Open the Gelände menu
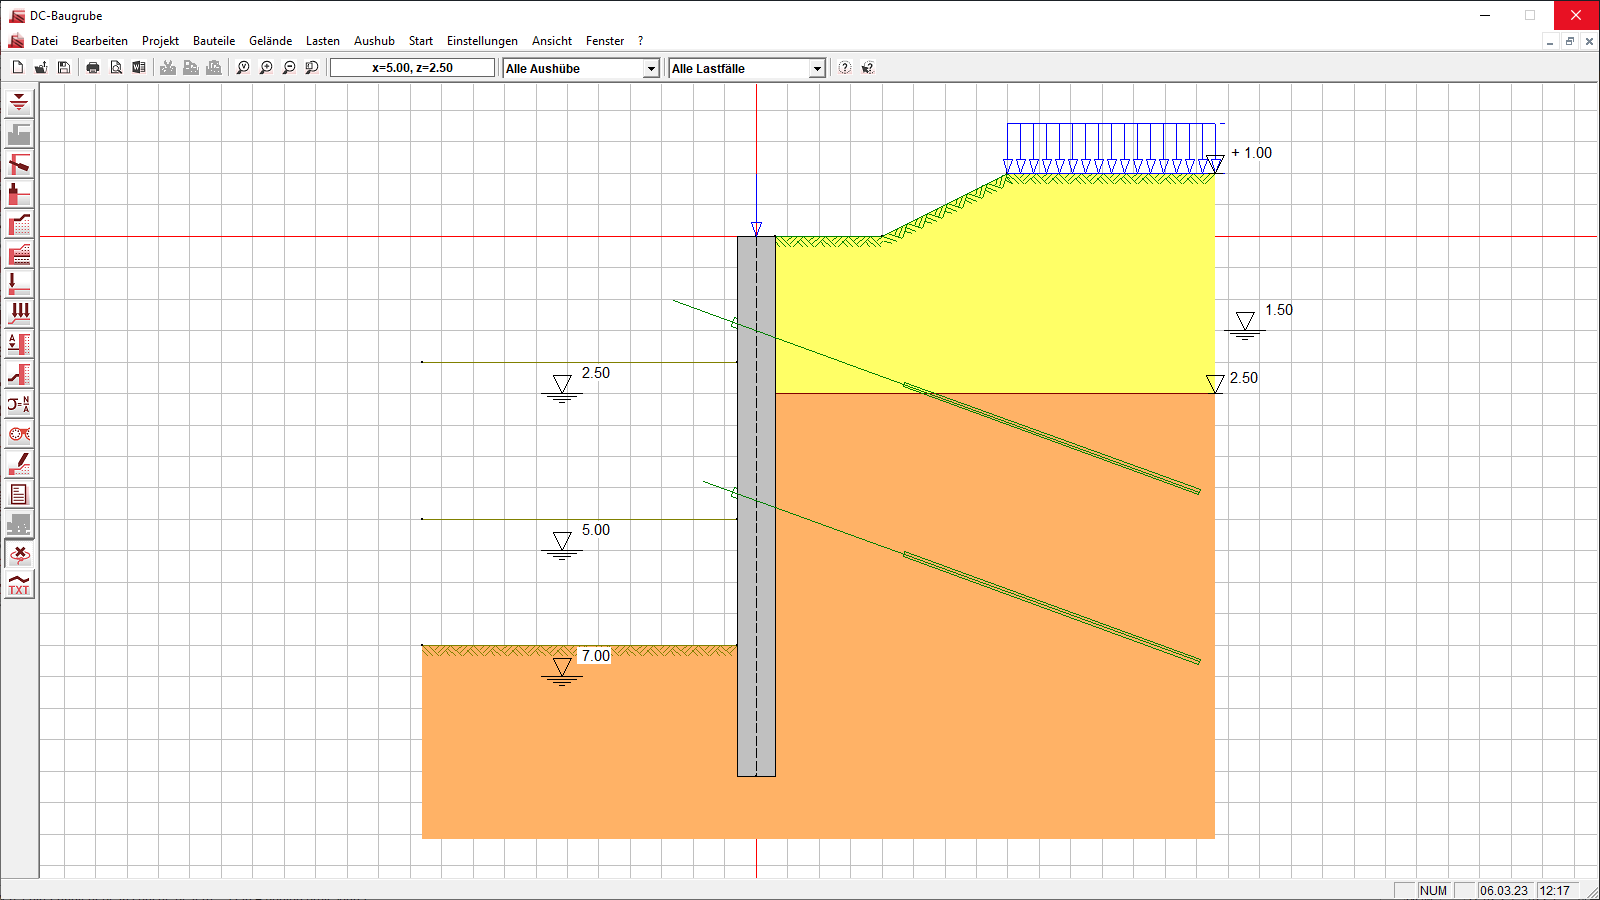Viewport: 1600px width, 900px height. 270,41
